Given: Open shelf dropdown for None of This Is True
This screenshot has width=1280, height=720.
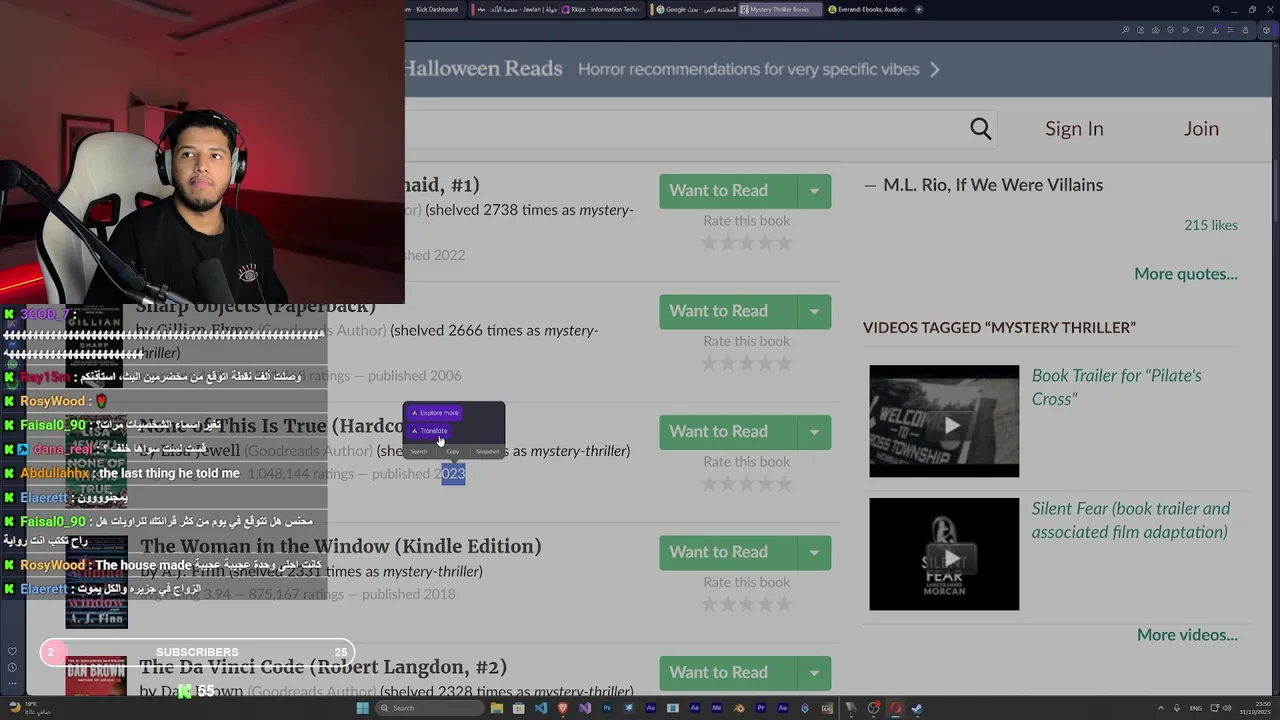Looking at the screenshot, I should pyautogui.click(x=814, y=432).
